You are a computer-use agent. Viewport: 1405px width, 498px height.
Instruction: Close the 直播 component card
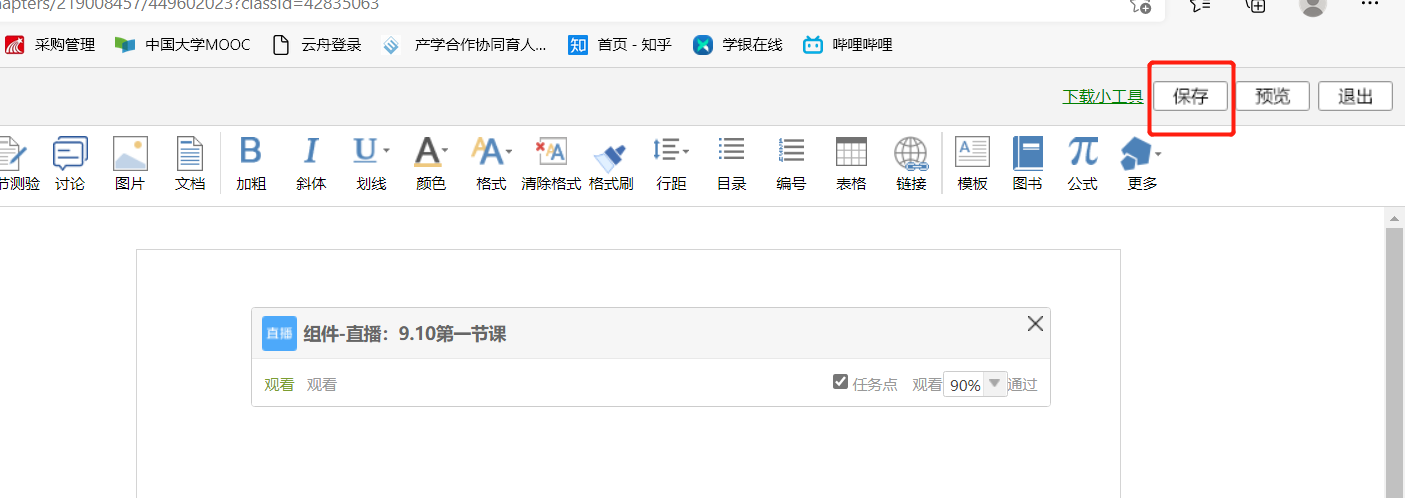(1035, 323)
